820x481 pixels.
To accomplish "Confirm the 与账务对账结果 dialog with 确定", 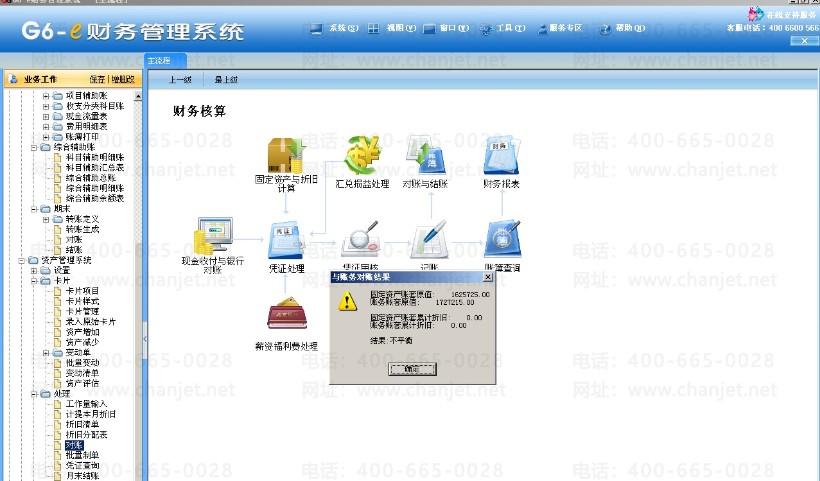I will [x=412, y=369].
